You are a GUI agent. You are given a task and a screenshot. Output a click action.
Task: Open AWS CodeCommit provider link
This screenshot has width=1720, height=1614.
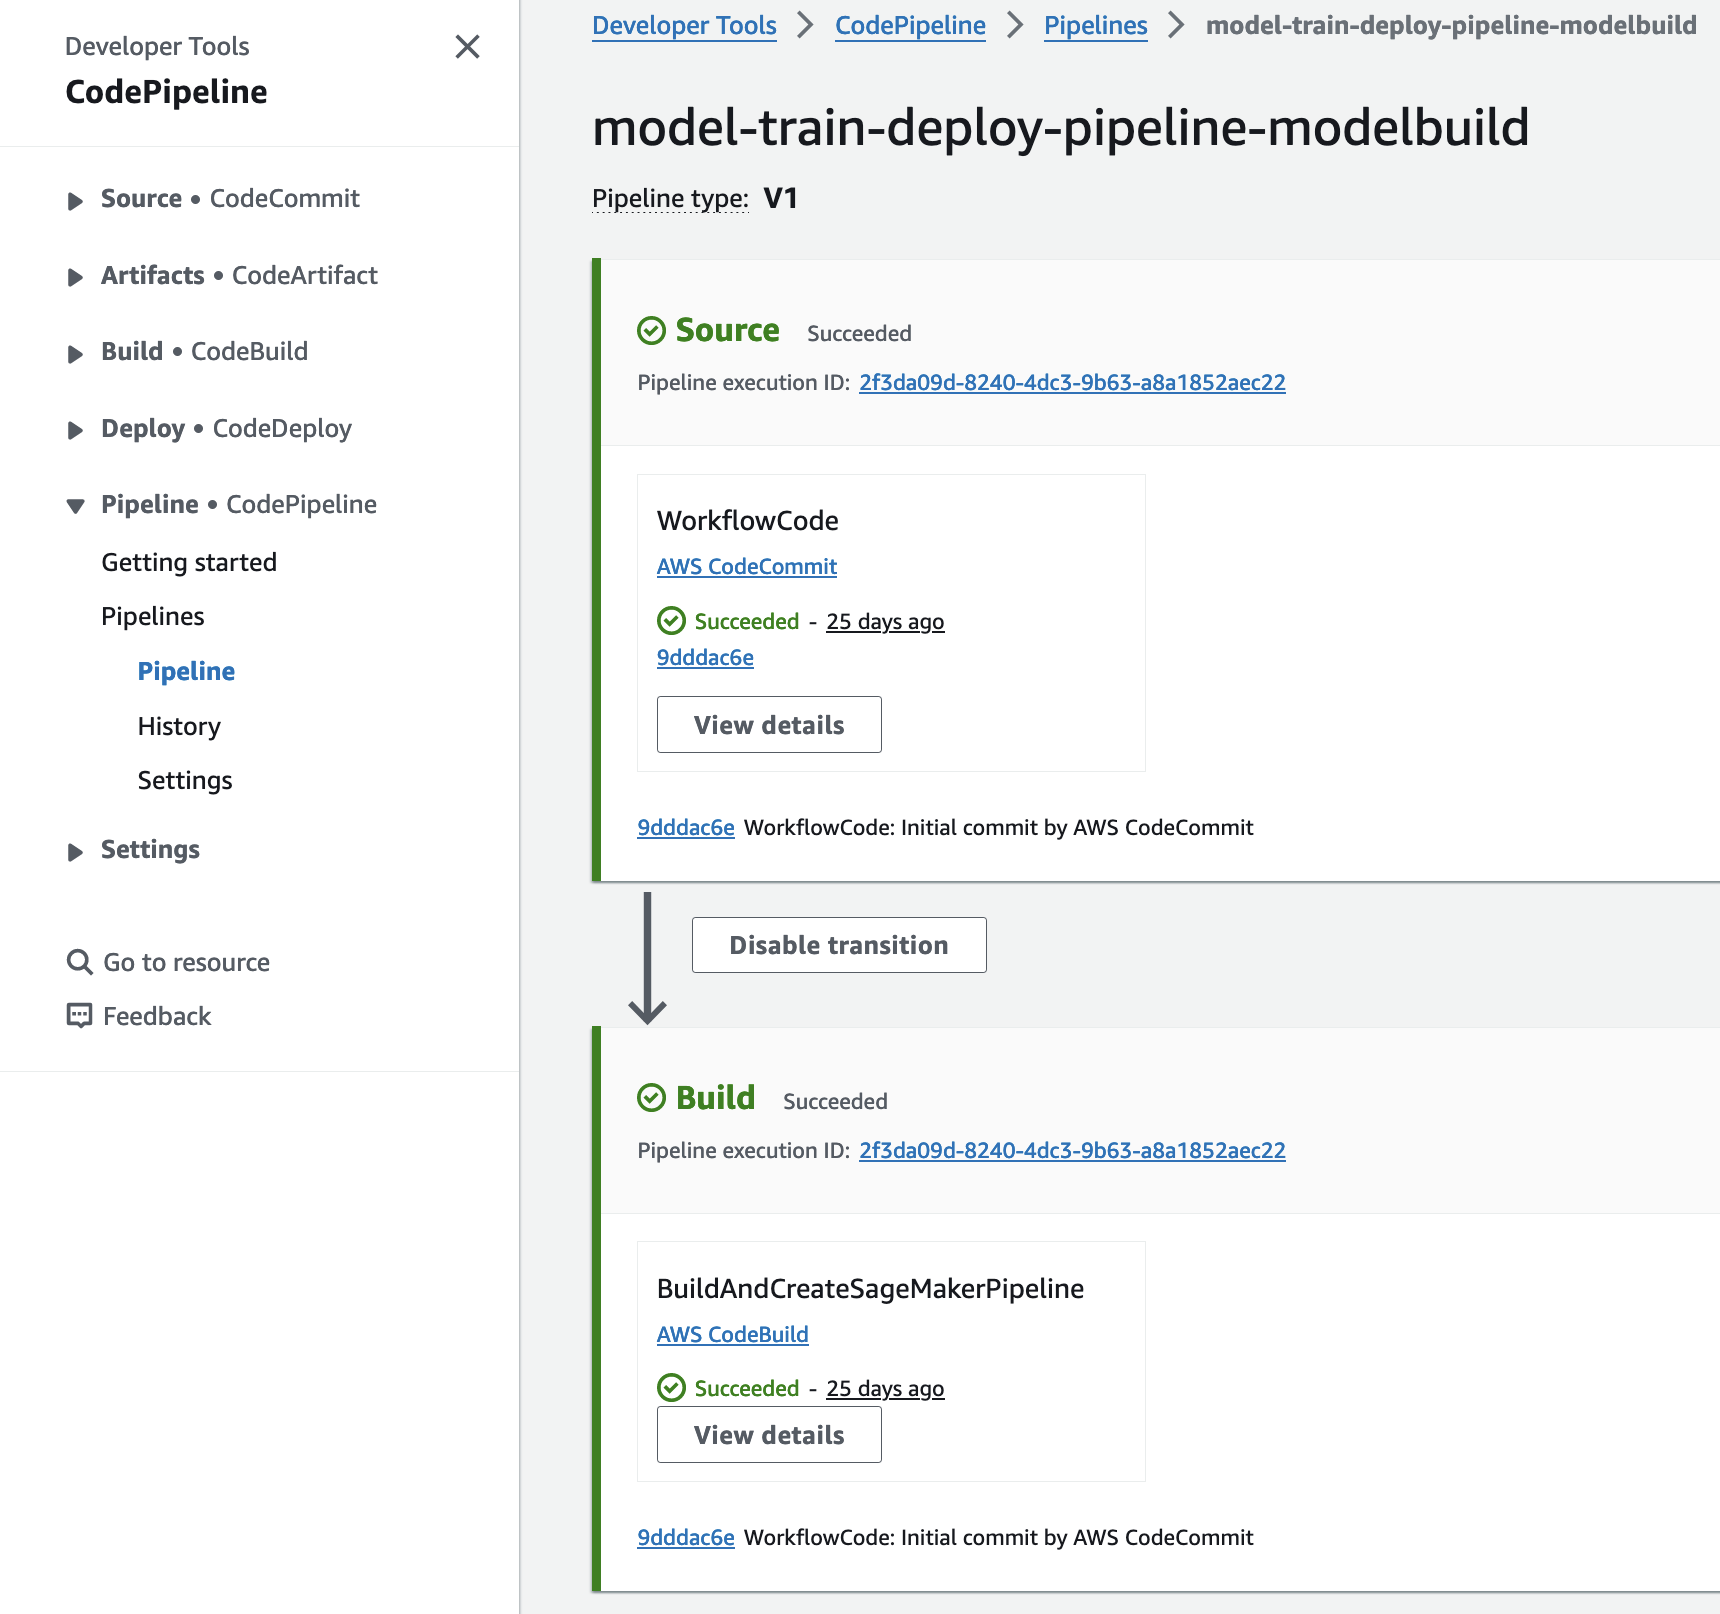click(x=747, y=566)
